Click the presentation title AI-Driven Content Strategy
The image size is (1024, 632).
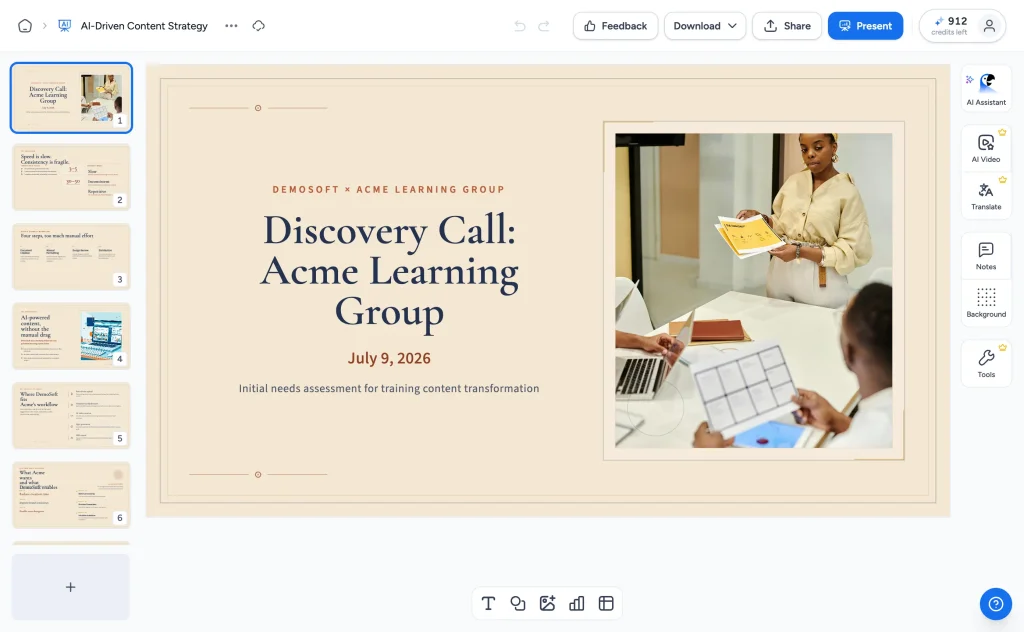point(144,26)
